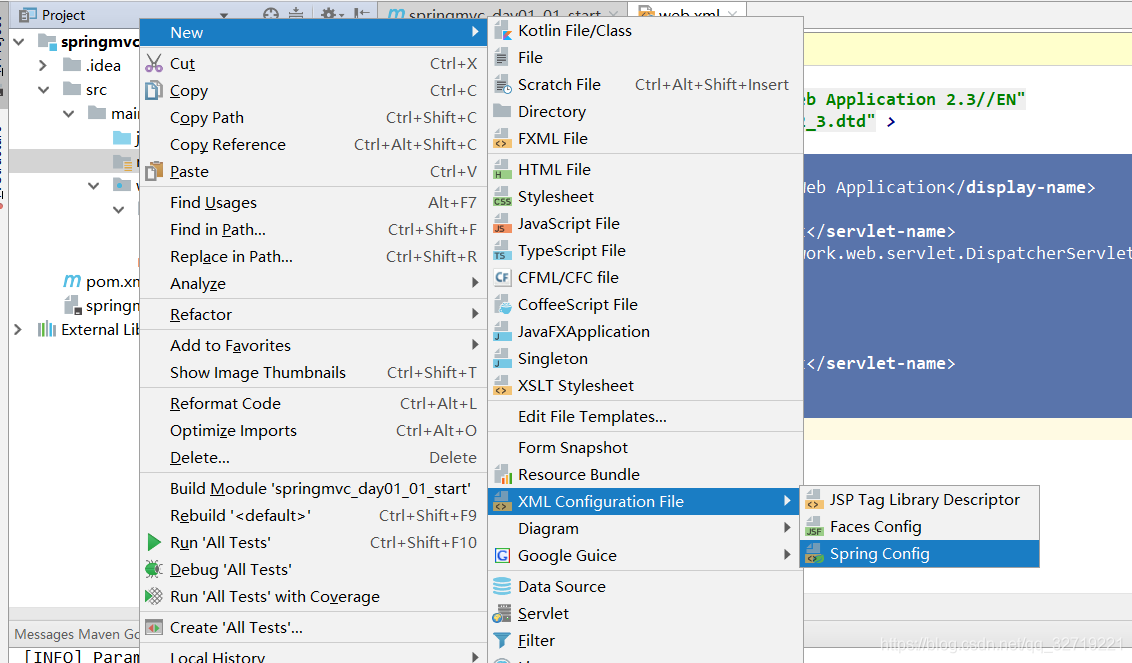Collapse the main folder node
1132x663 pixels.
pyautogui.click(x=69, y=113)
